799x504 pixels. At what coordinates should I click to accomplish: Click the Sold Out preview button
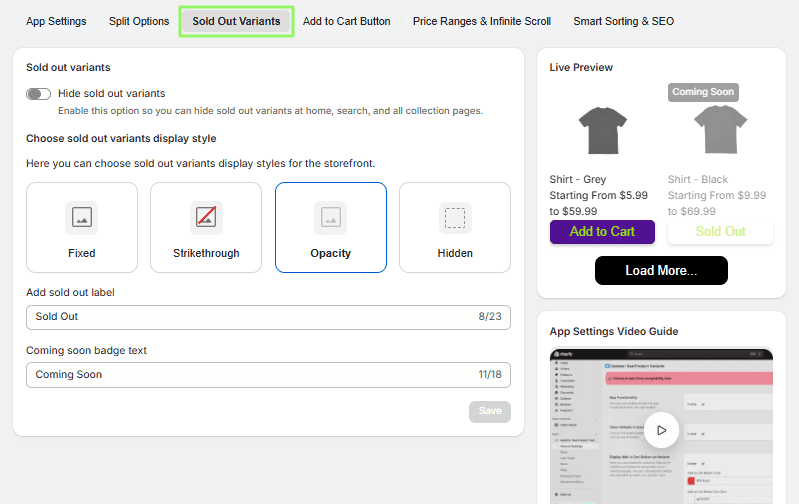pos(721,232)
